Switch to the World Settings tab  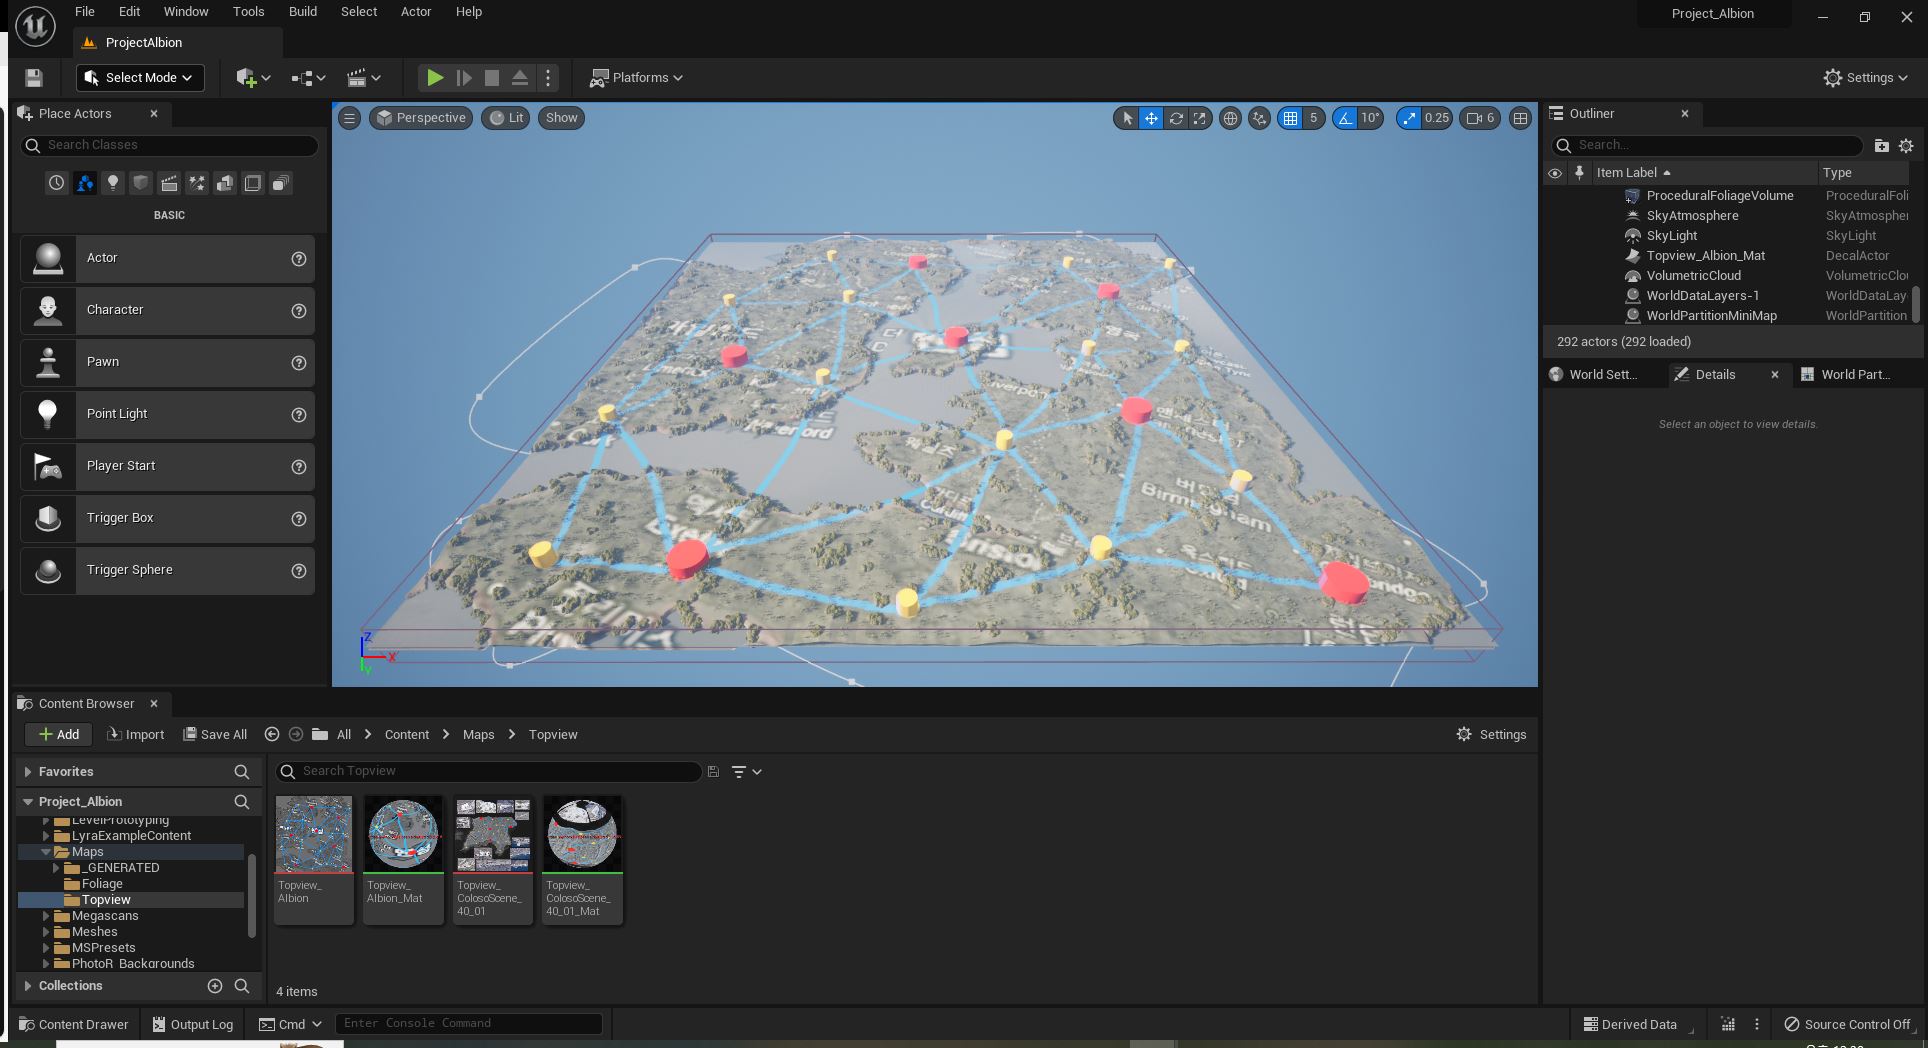1601,375
